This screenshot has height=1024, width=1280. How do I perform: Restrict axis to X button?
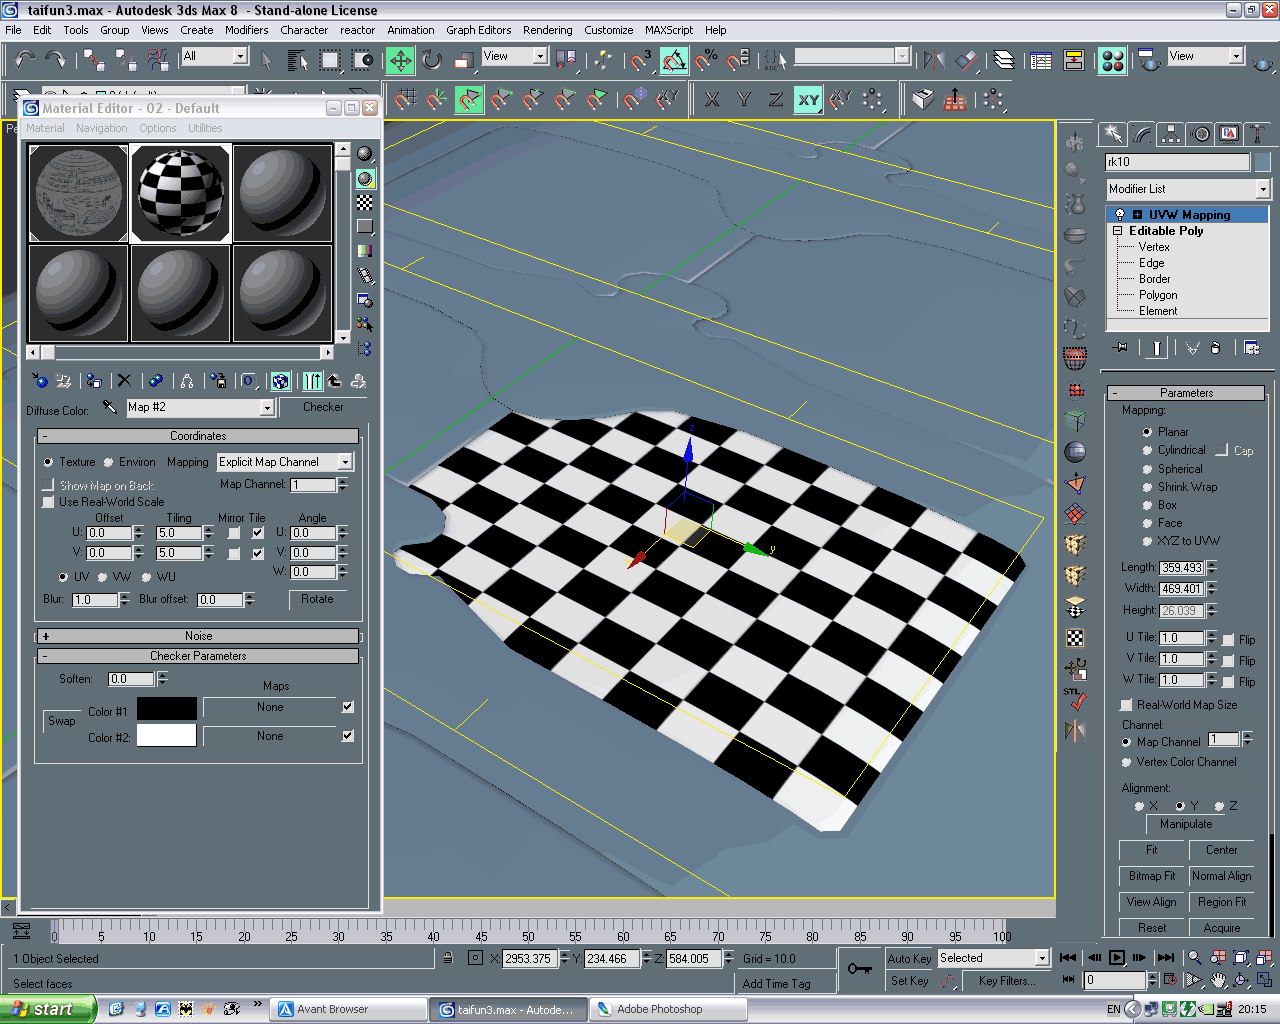(x=712, y=99)
